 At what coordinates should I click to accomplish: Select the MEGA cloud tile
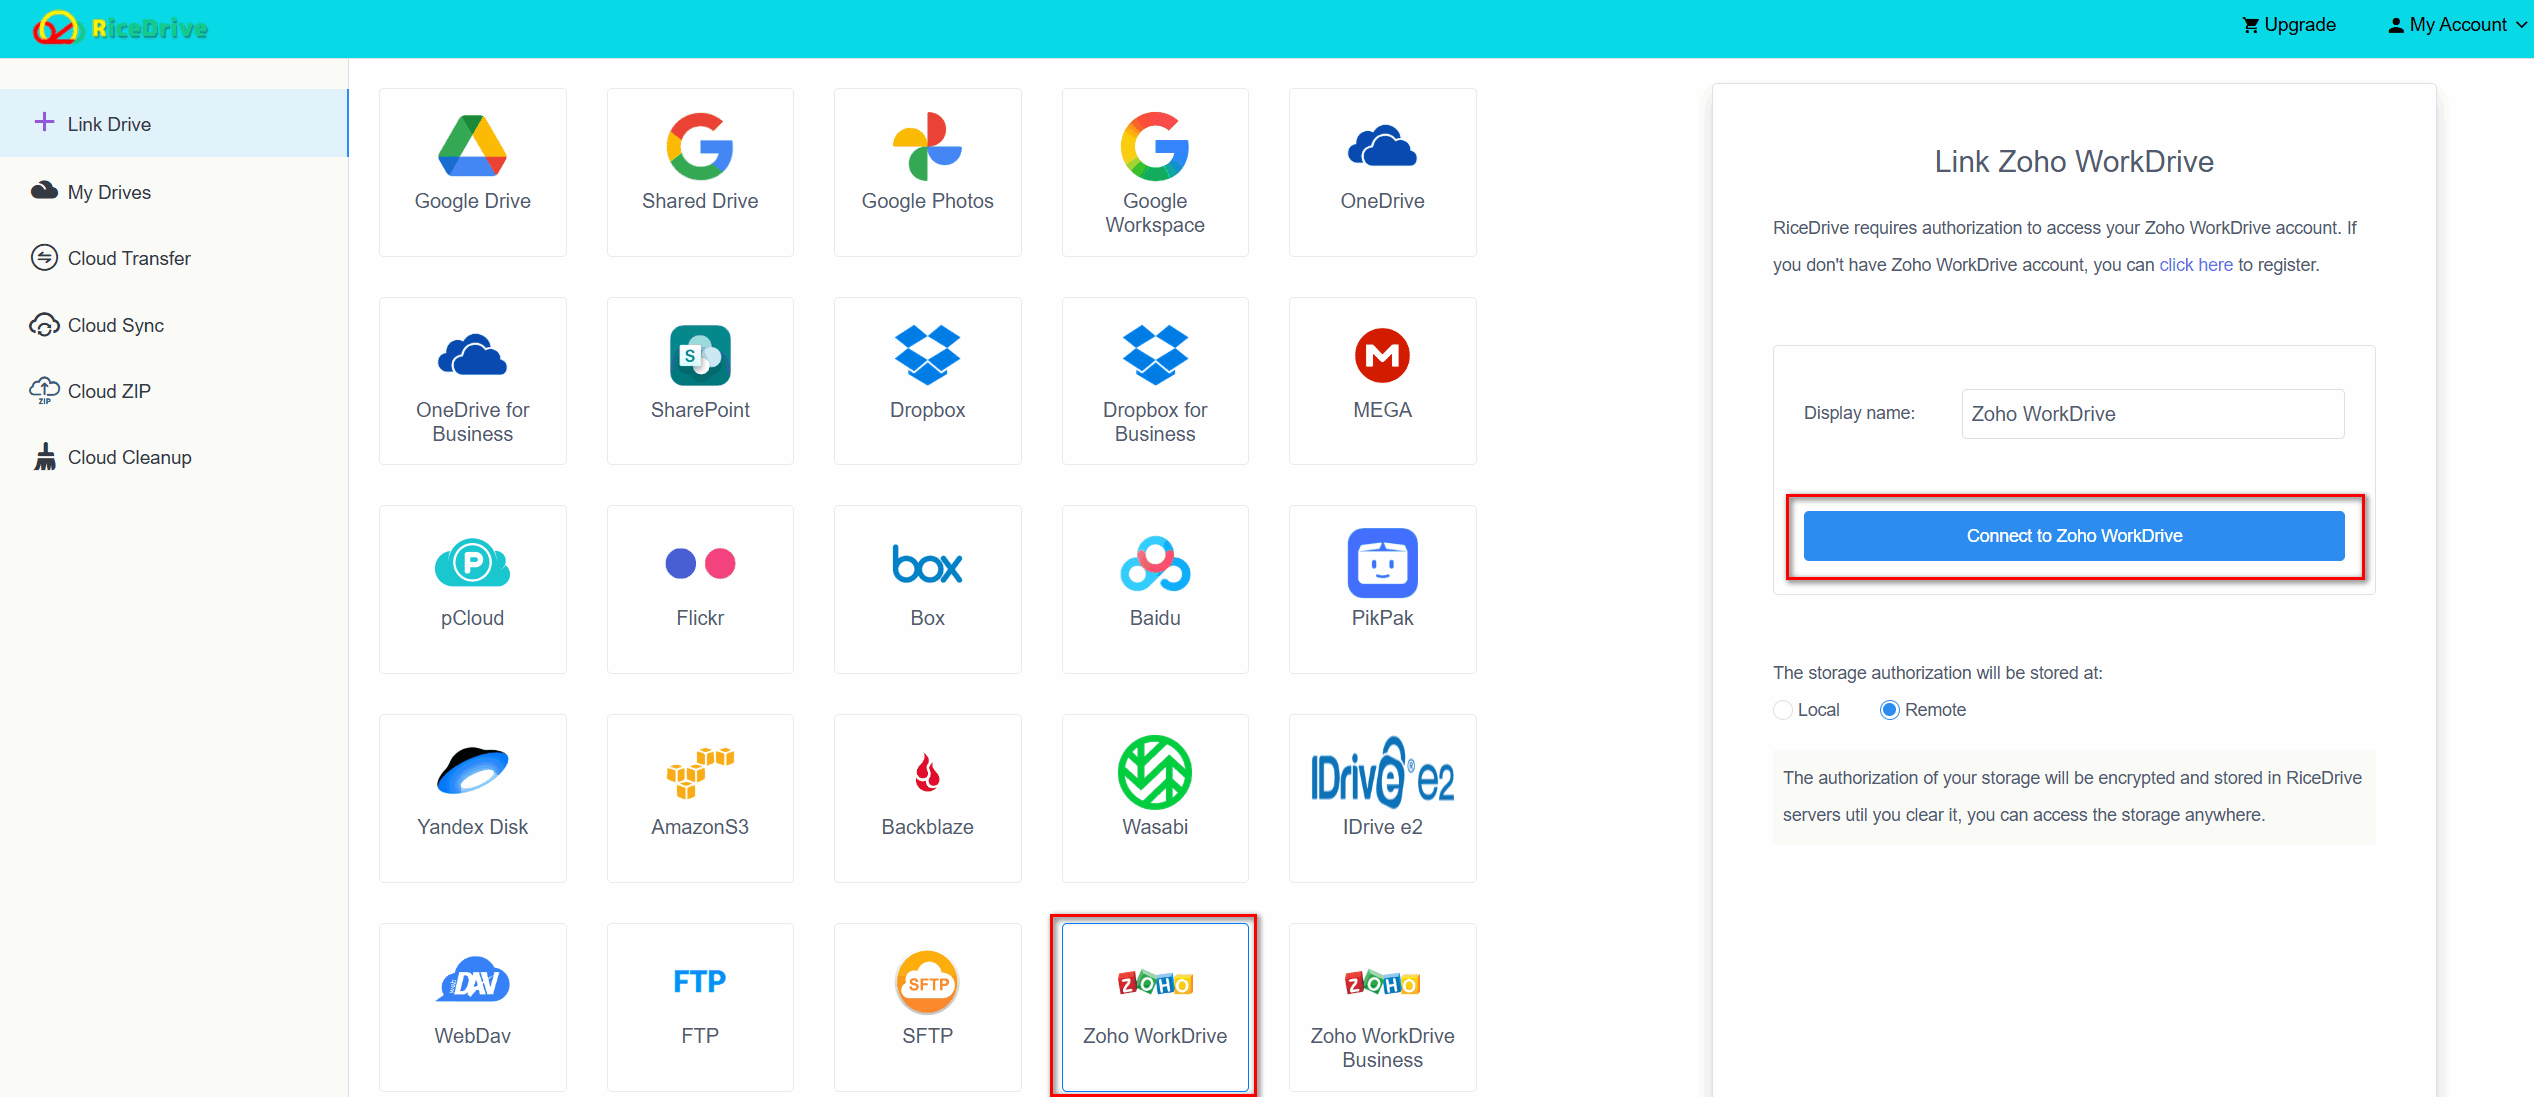click(x=1382, y=381)
